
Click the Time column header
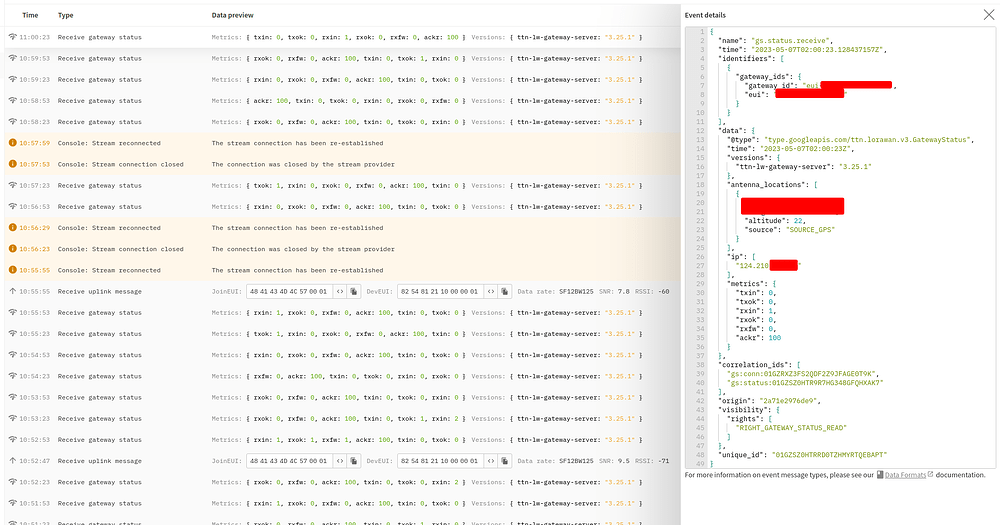pos(30,15)
